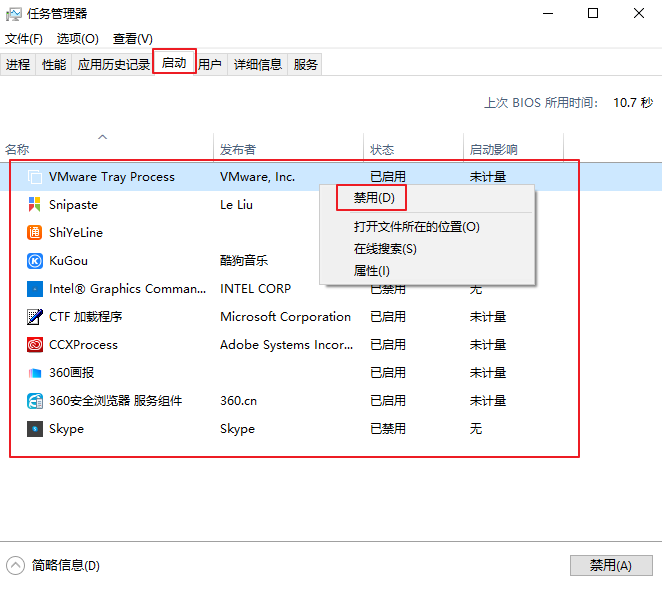Collapse to 简略信息 view
Screen dimensions: 662x590
click(55, 565)
